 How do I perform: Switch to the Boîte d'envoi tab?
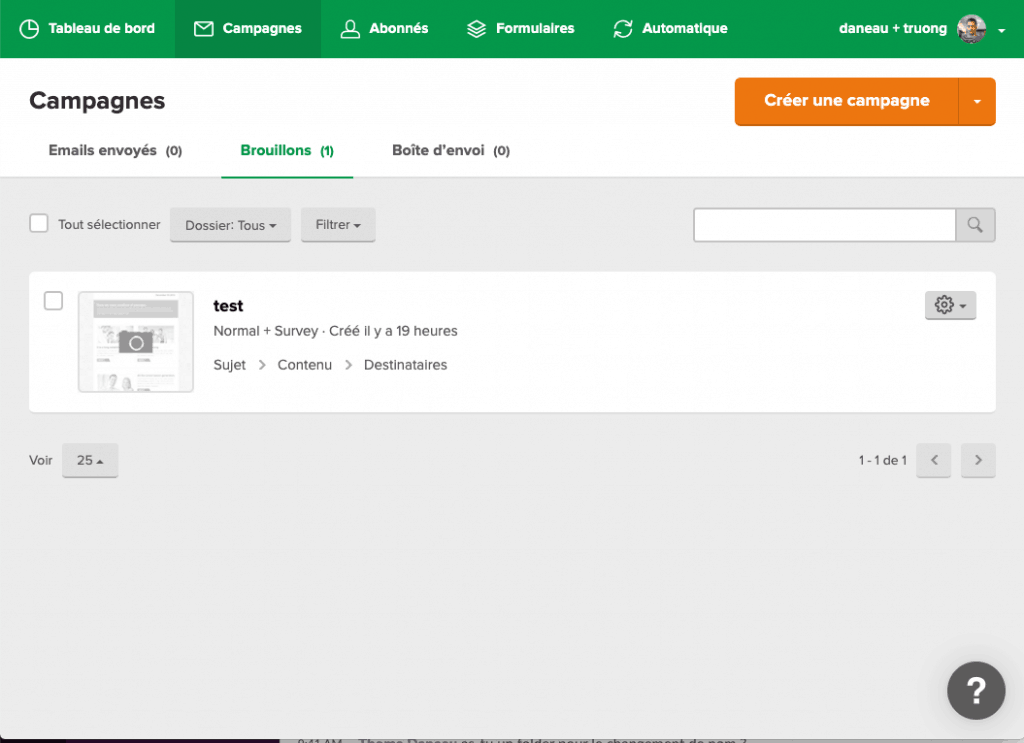[x=450, y=151]
